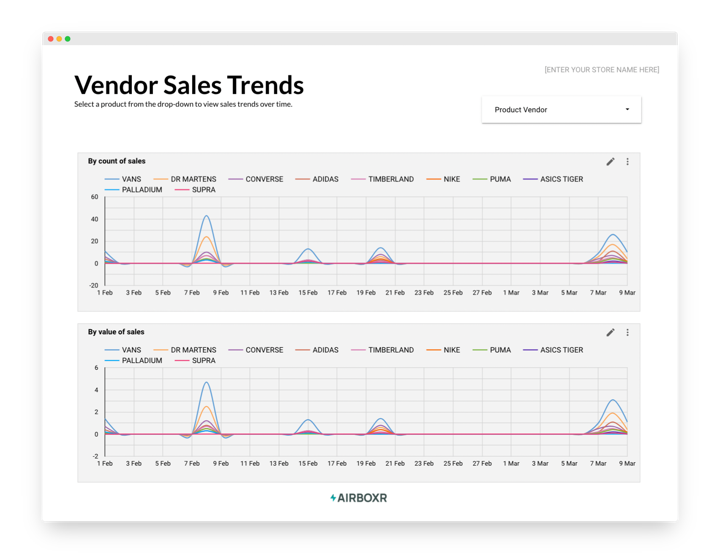Edit the By value of sales chart
The width and height of the screenshot is (720, 553).
pos(610,333)
